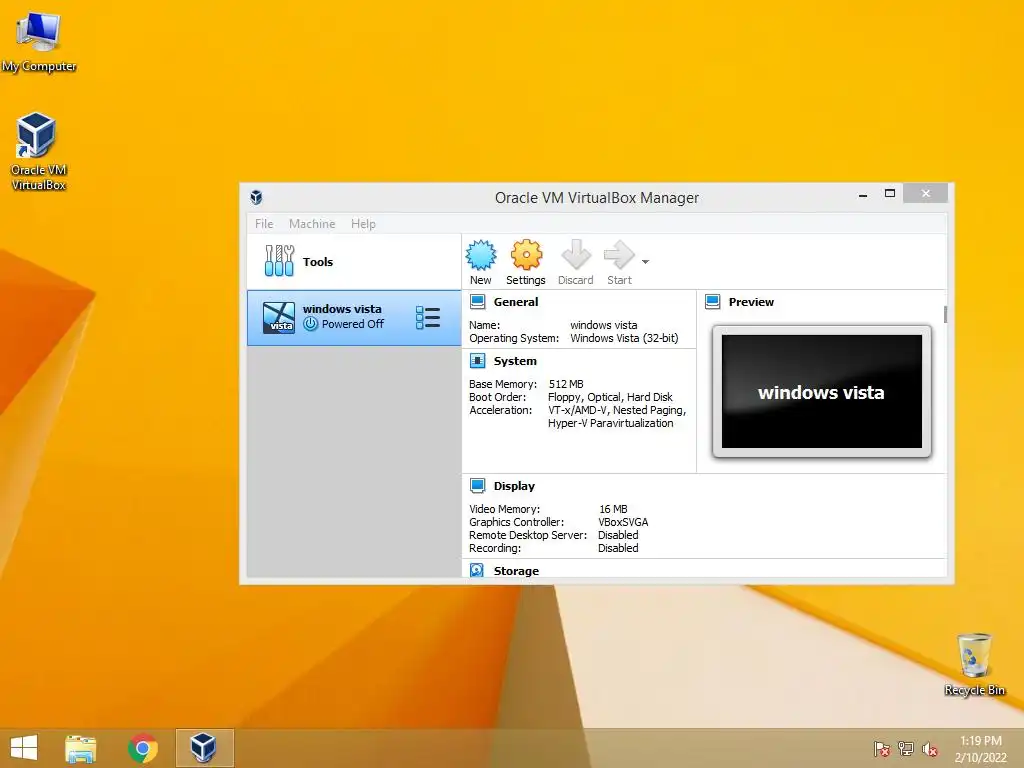
Task: Click the Preview section header
Action: click(751, 302)
